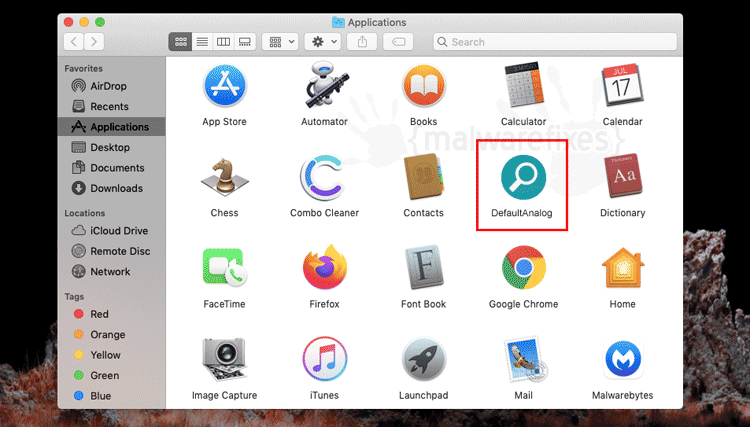Click the iTunes app icon
Viewport: 750px width, 427px height.
tap(324, 359)
